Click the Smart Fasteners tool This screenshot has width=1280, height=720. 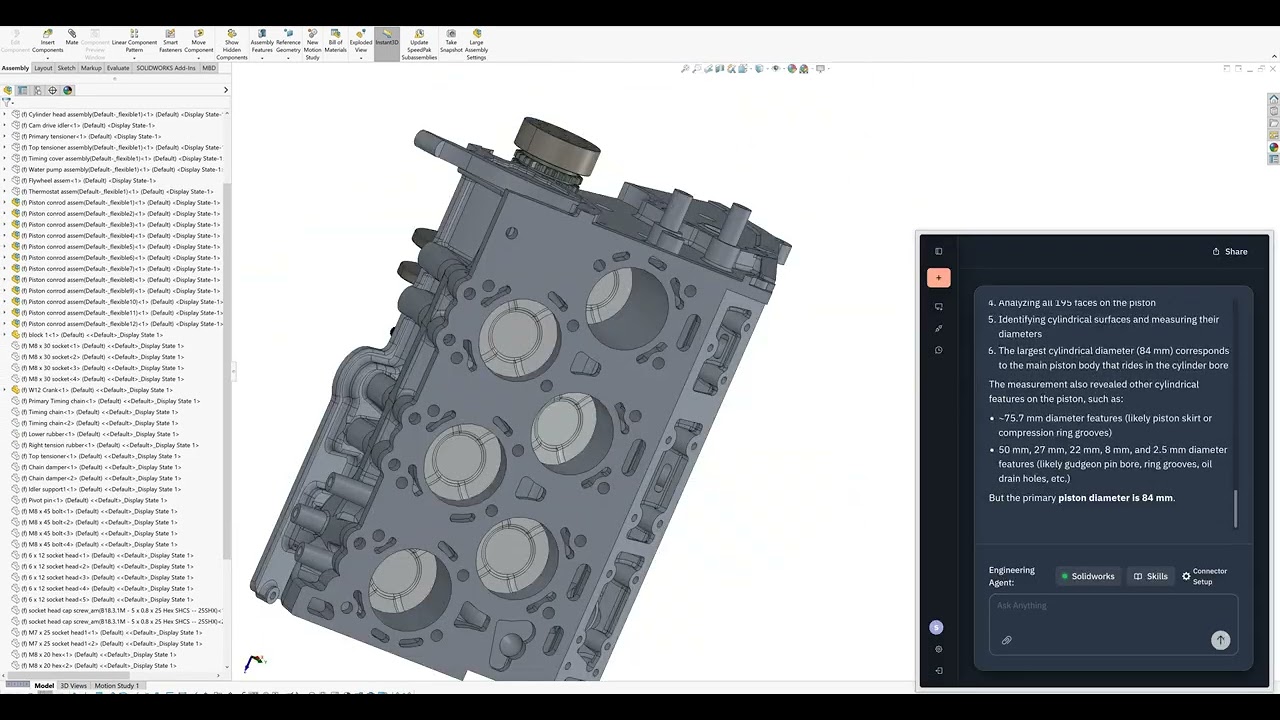click(171, 41)
